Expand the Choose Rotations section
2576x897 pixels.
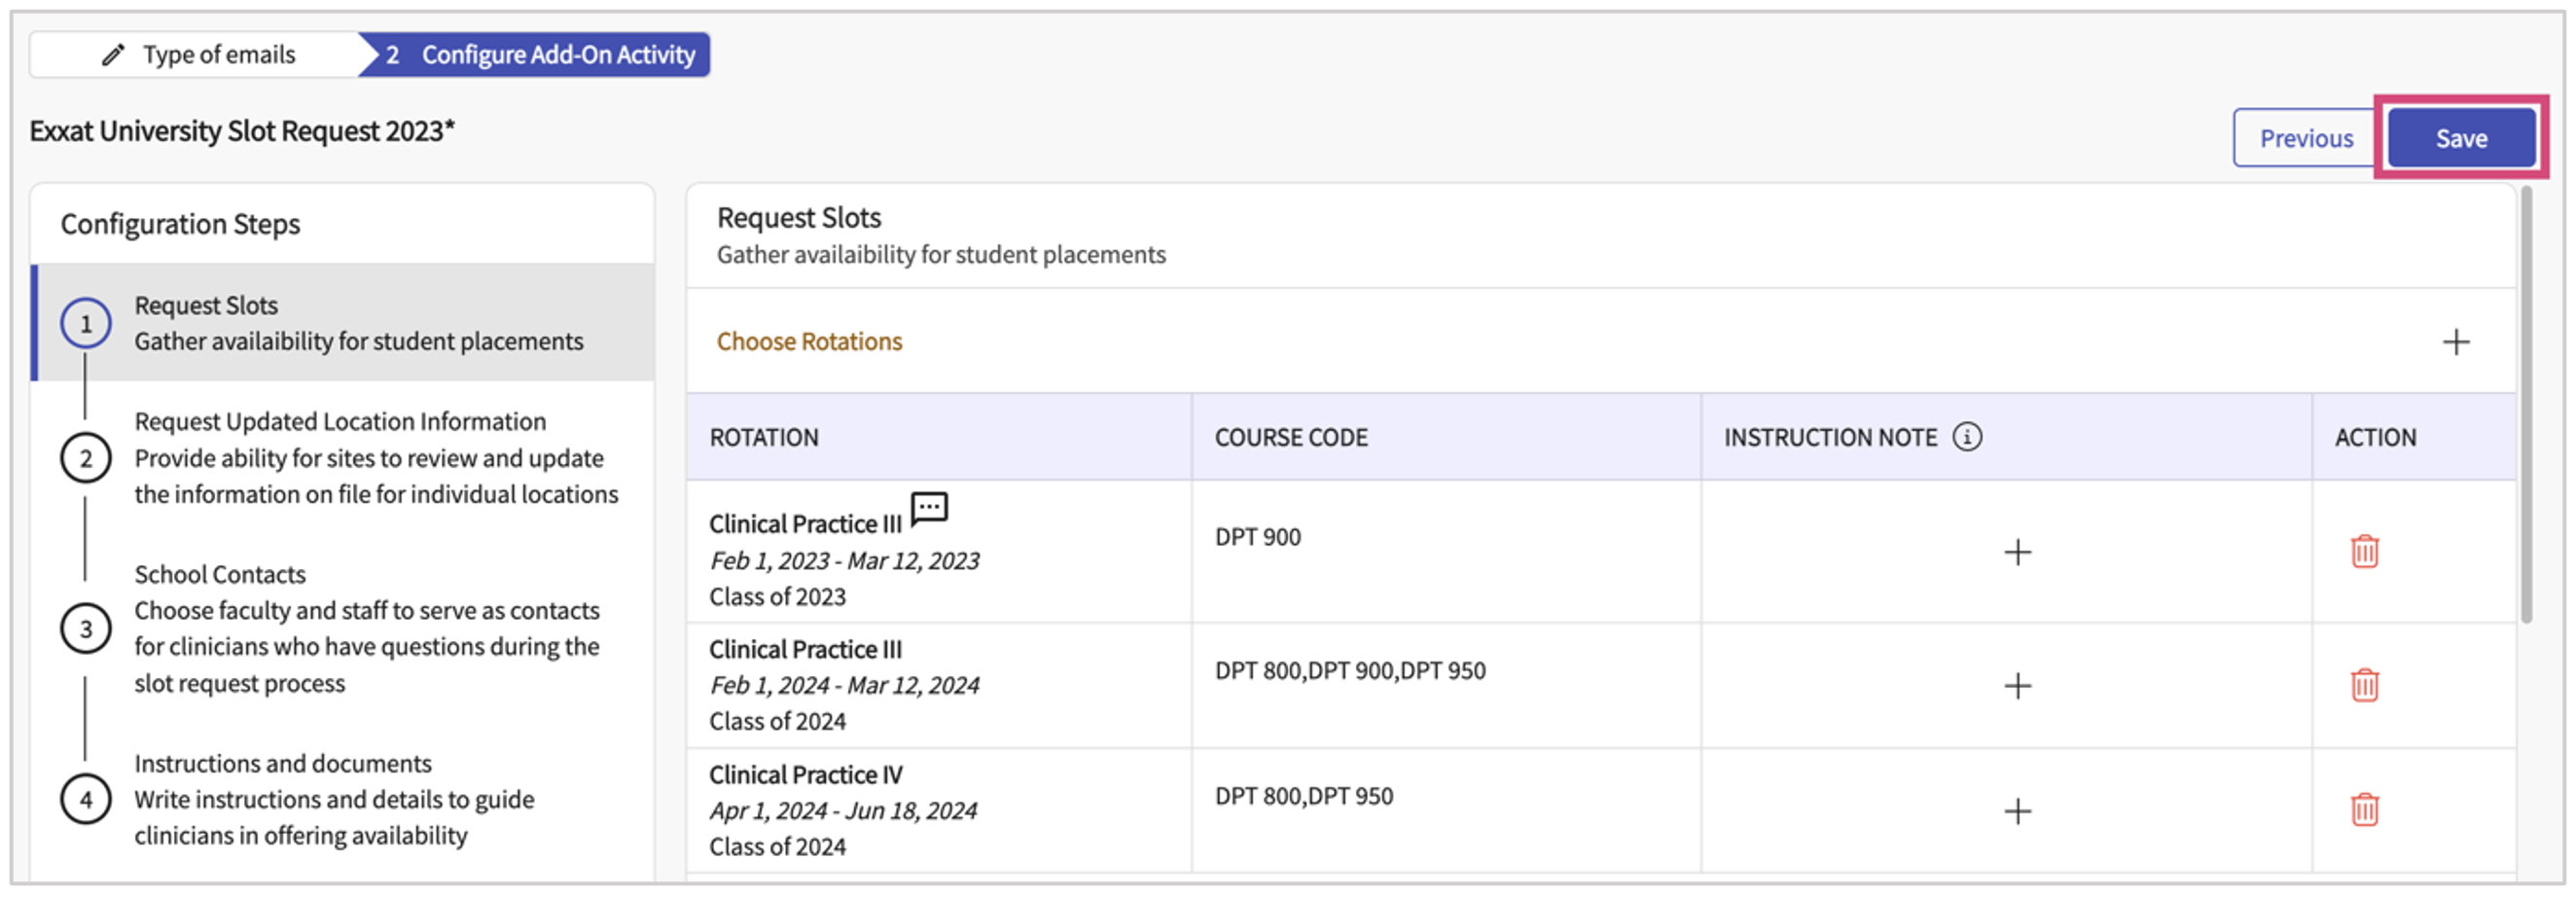809,342
